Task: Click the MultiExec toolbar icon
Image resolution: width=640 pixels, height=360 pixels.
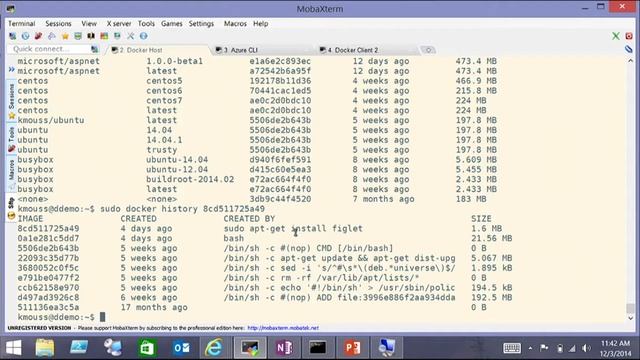Action: (x=104, y=36)
